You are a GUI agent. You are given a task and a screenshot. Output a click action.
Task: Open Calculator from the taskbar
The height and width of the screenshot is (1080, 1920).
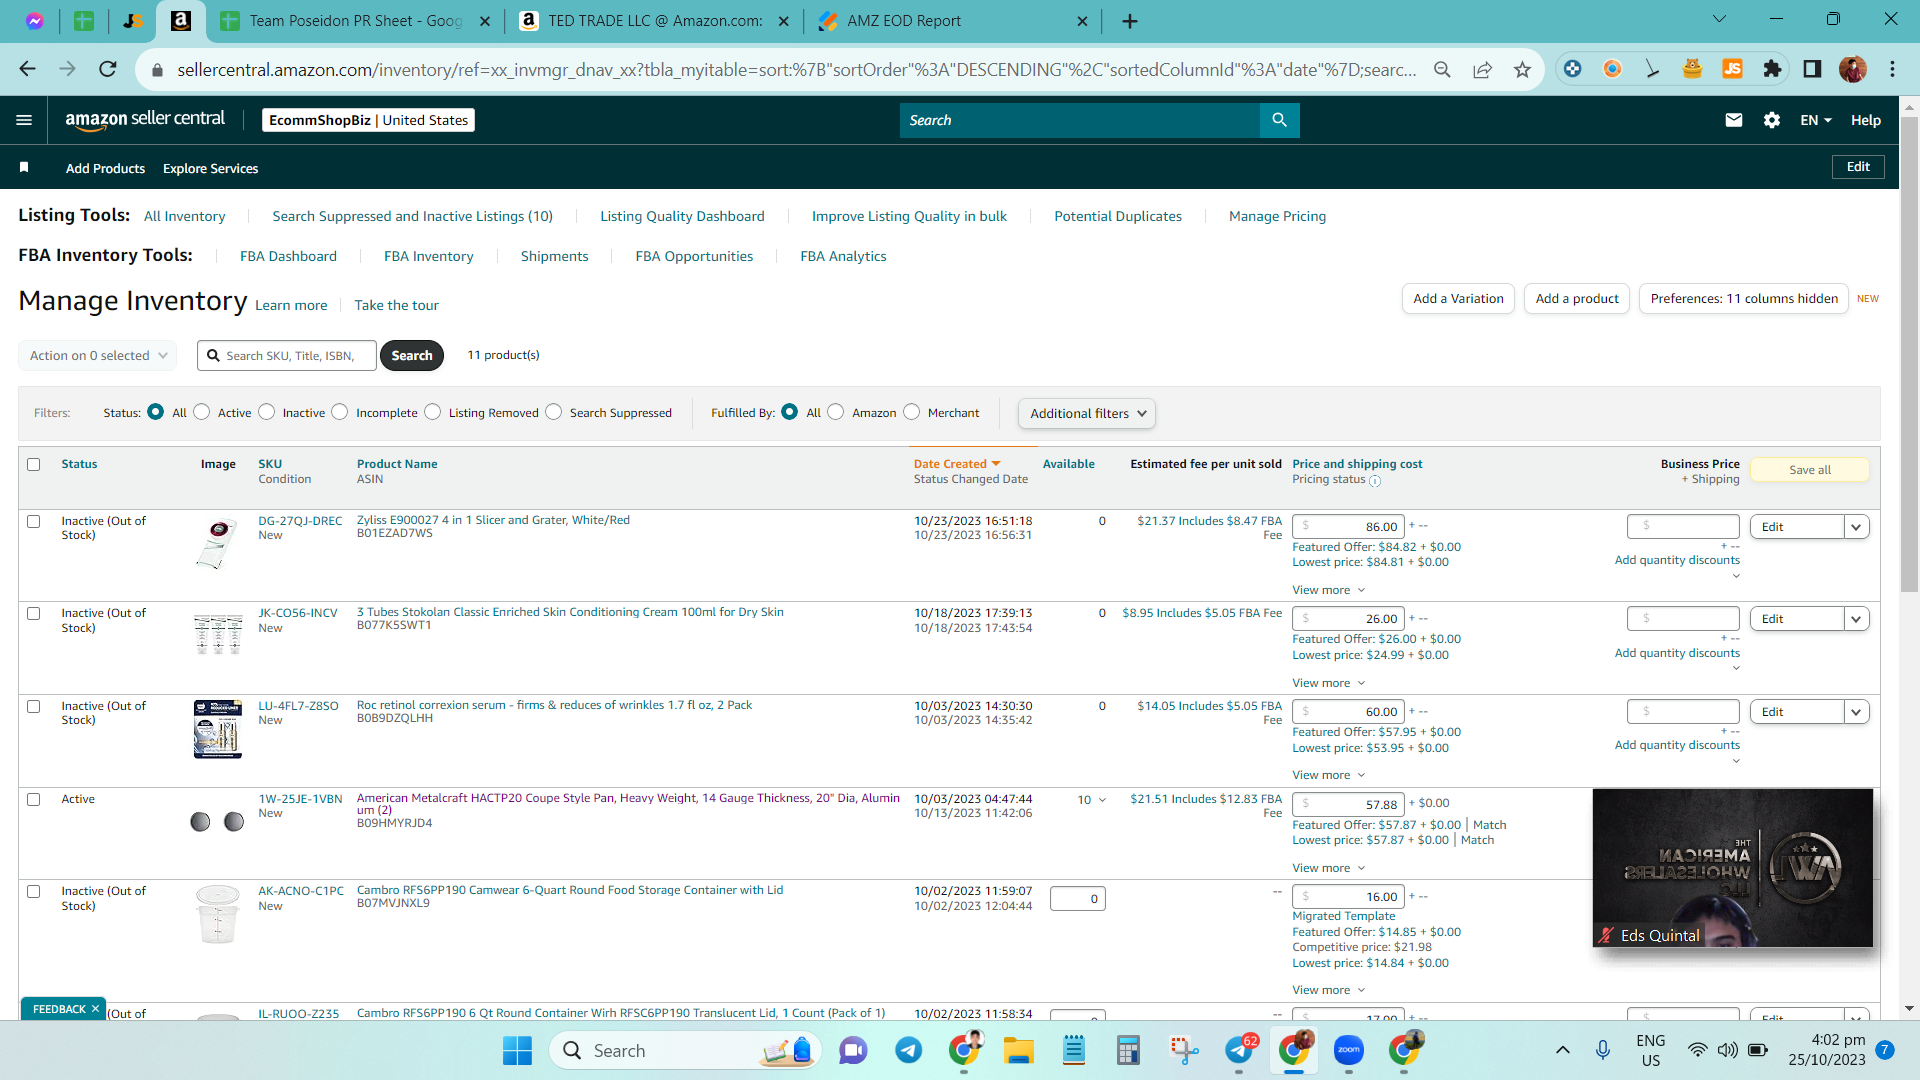tap(1128, 1050)
